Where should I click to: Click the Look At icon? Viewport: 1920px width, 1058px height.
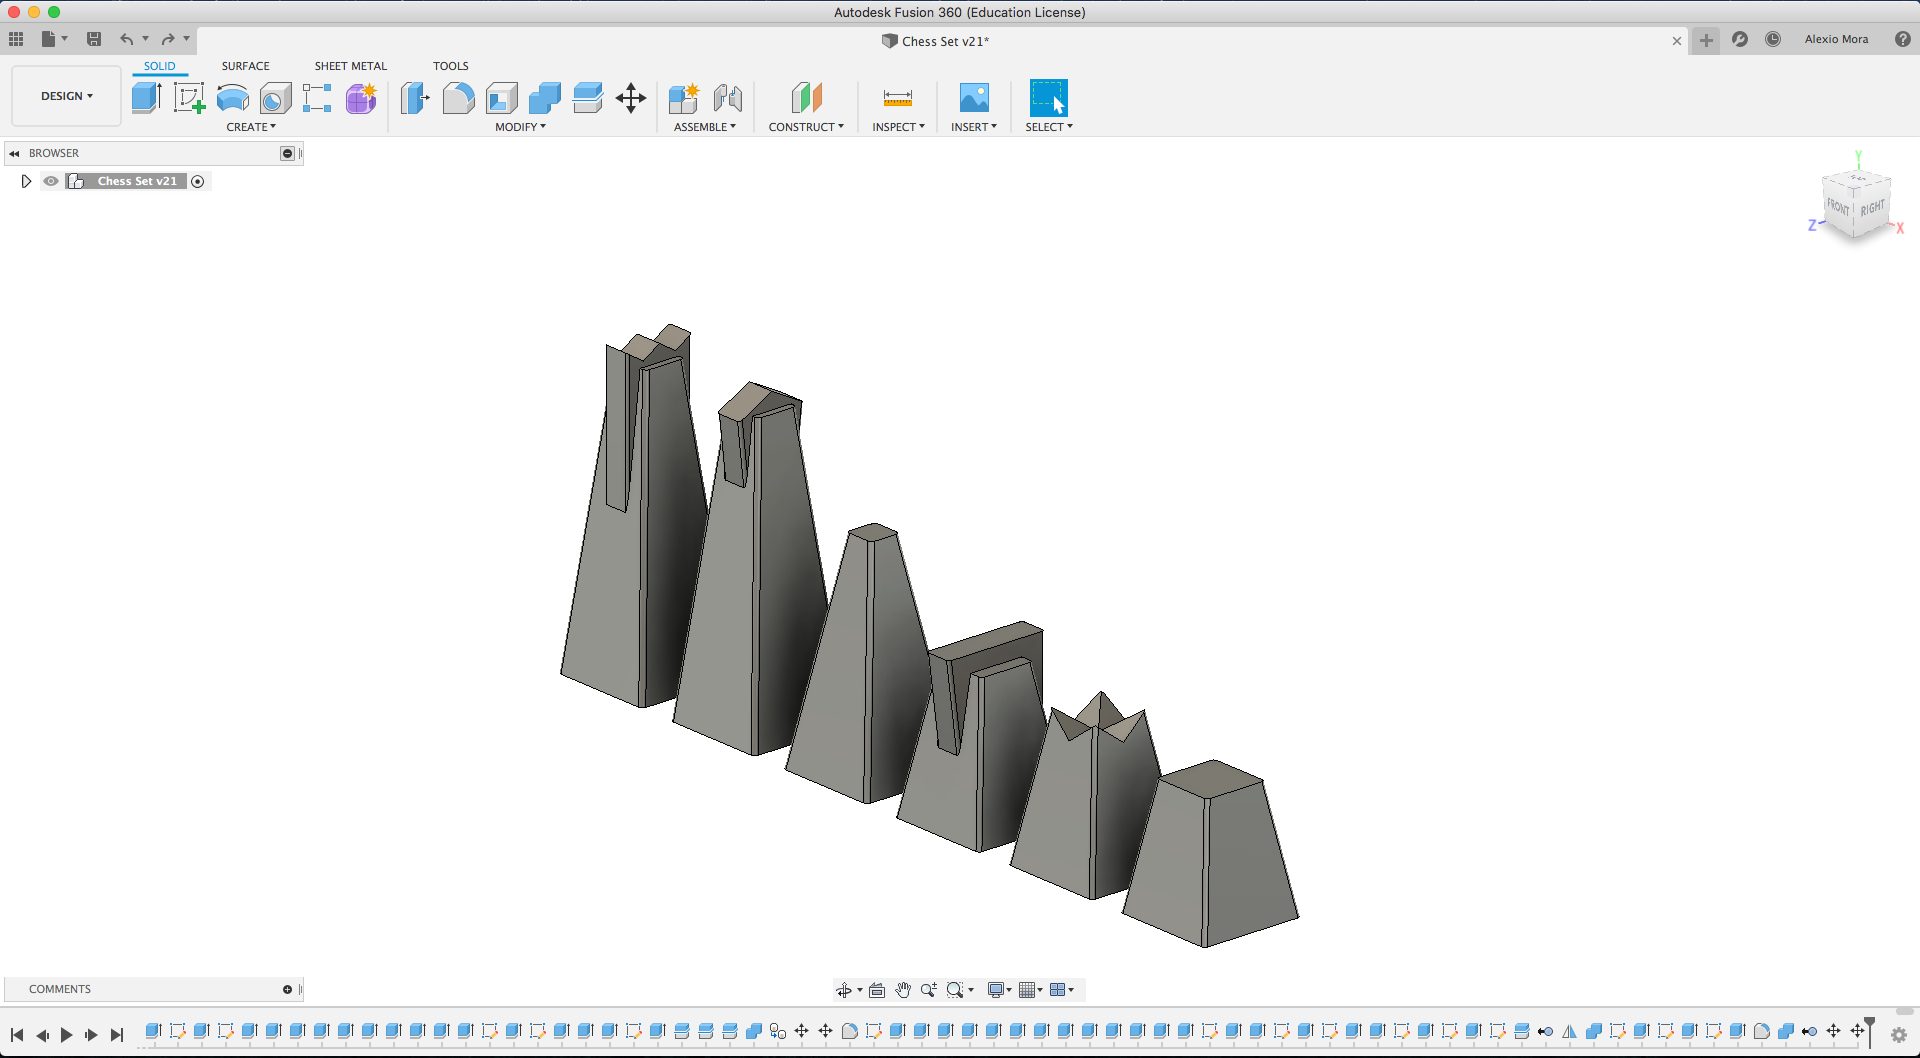877,990
